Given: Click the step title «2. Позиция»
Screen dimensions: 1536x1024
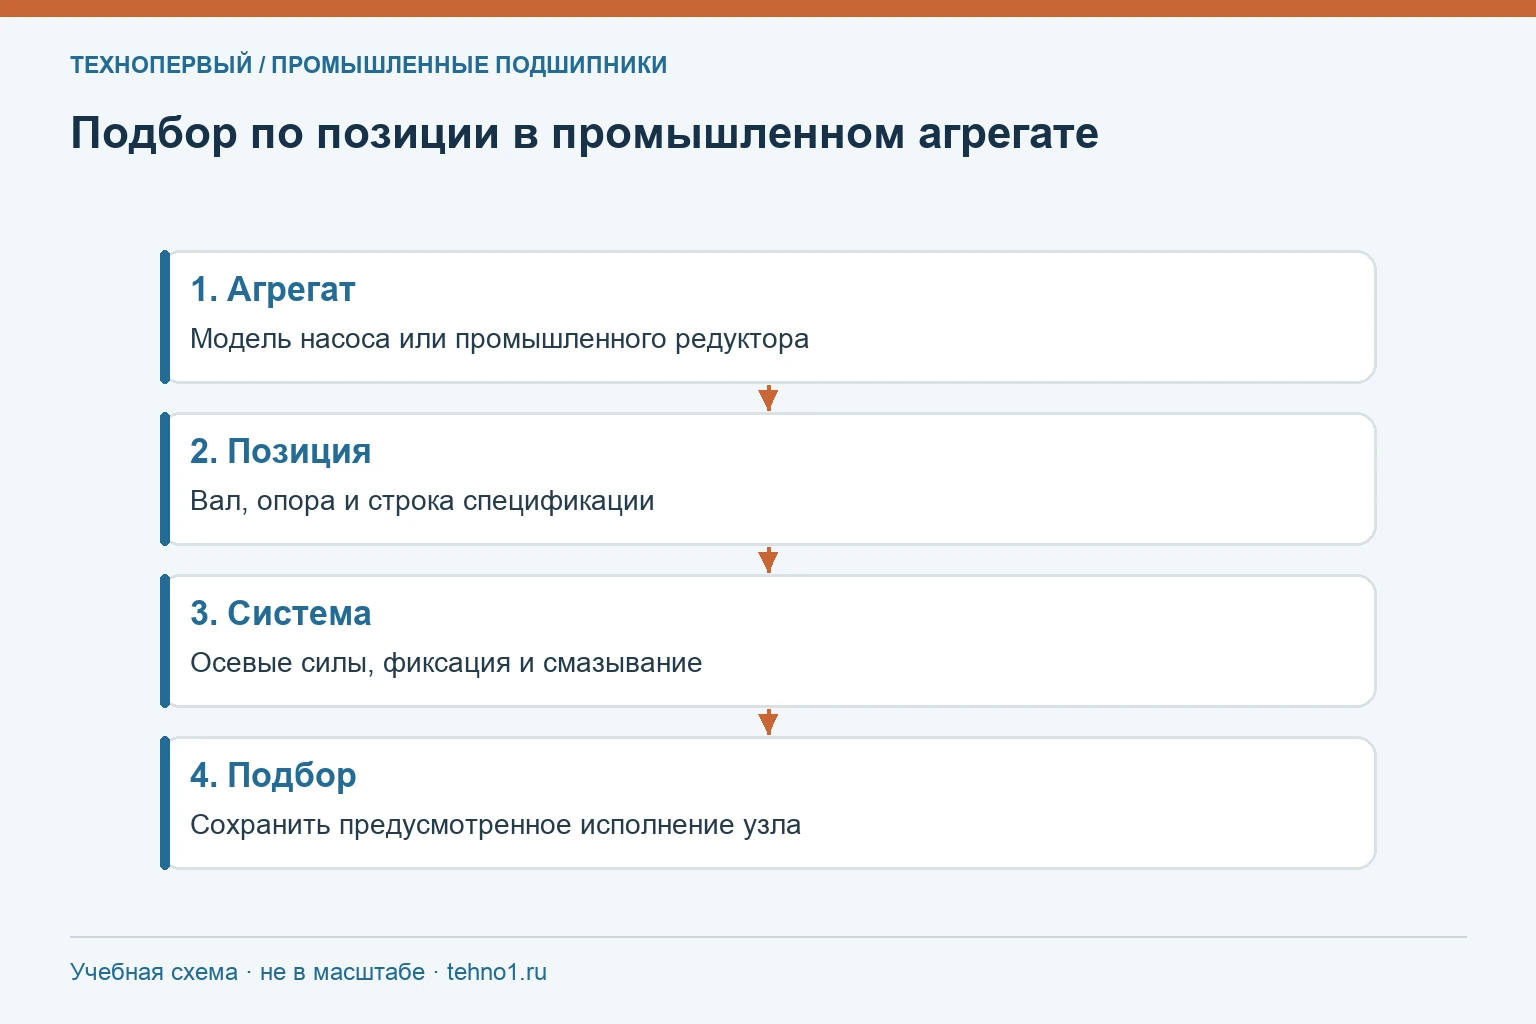Looking at the screenshot, I should coord(280,451).
